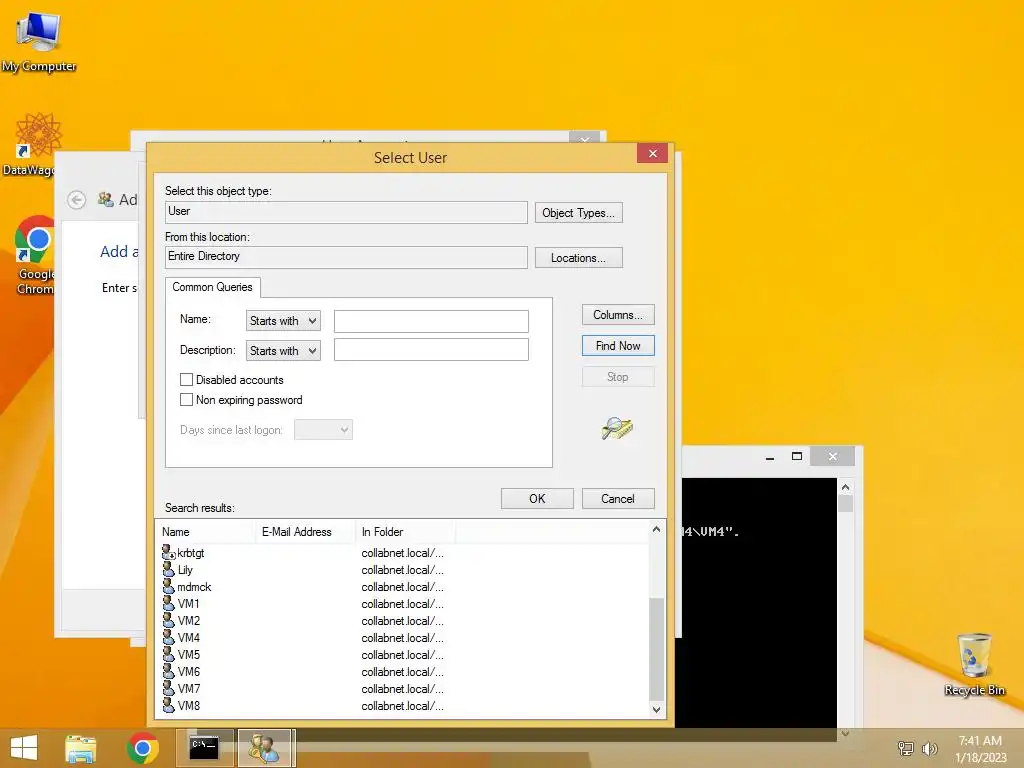Image resolution: width=1024 pixels, height=768 pixels.
Task: Select the mdmck user icon
Action: (168, 586)
